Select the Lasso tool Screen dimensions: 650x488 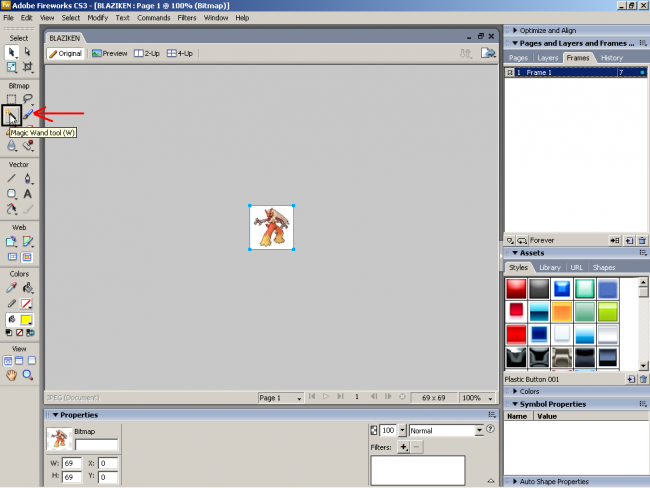27,99
